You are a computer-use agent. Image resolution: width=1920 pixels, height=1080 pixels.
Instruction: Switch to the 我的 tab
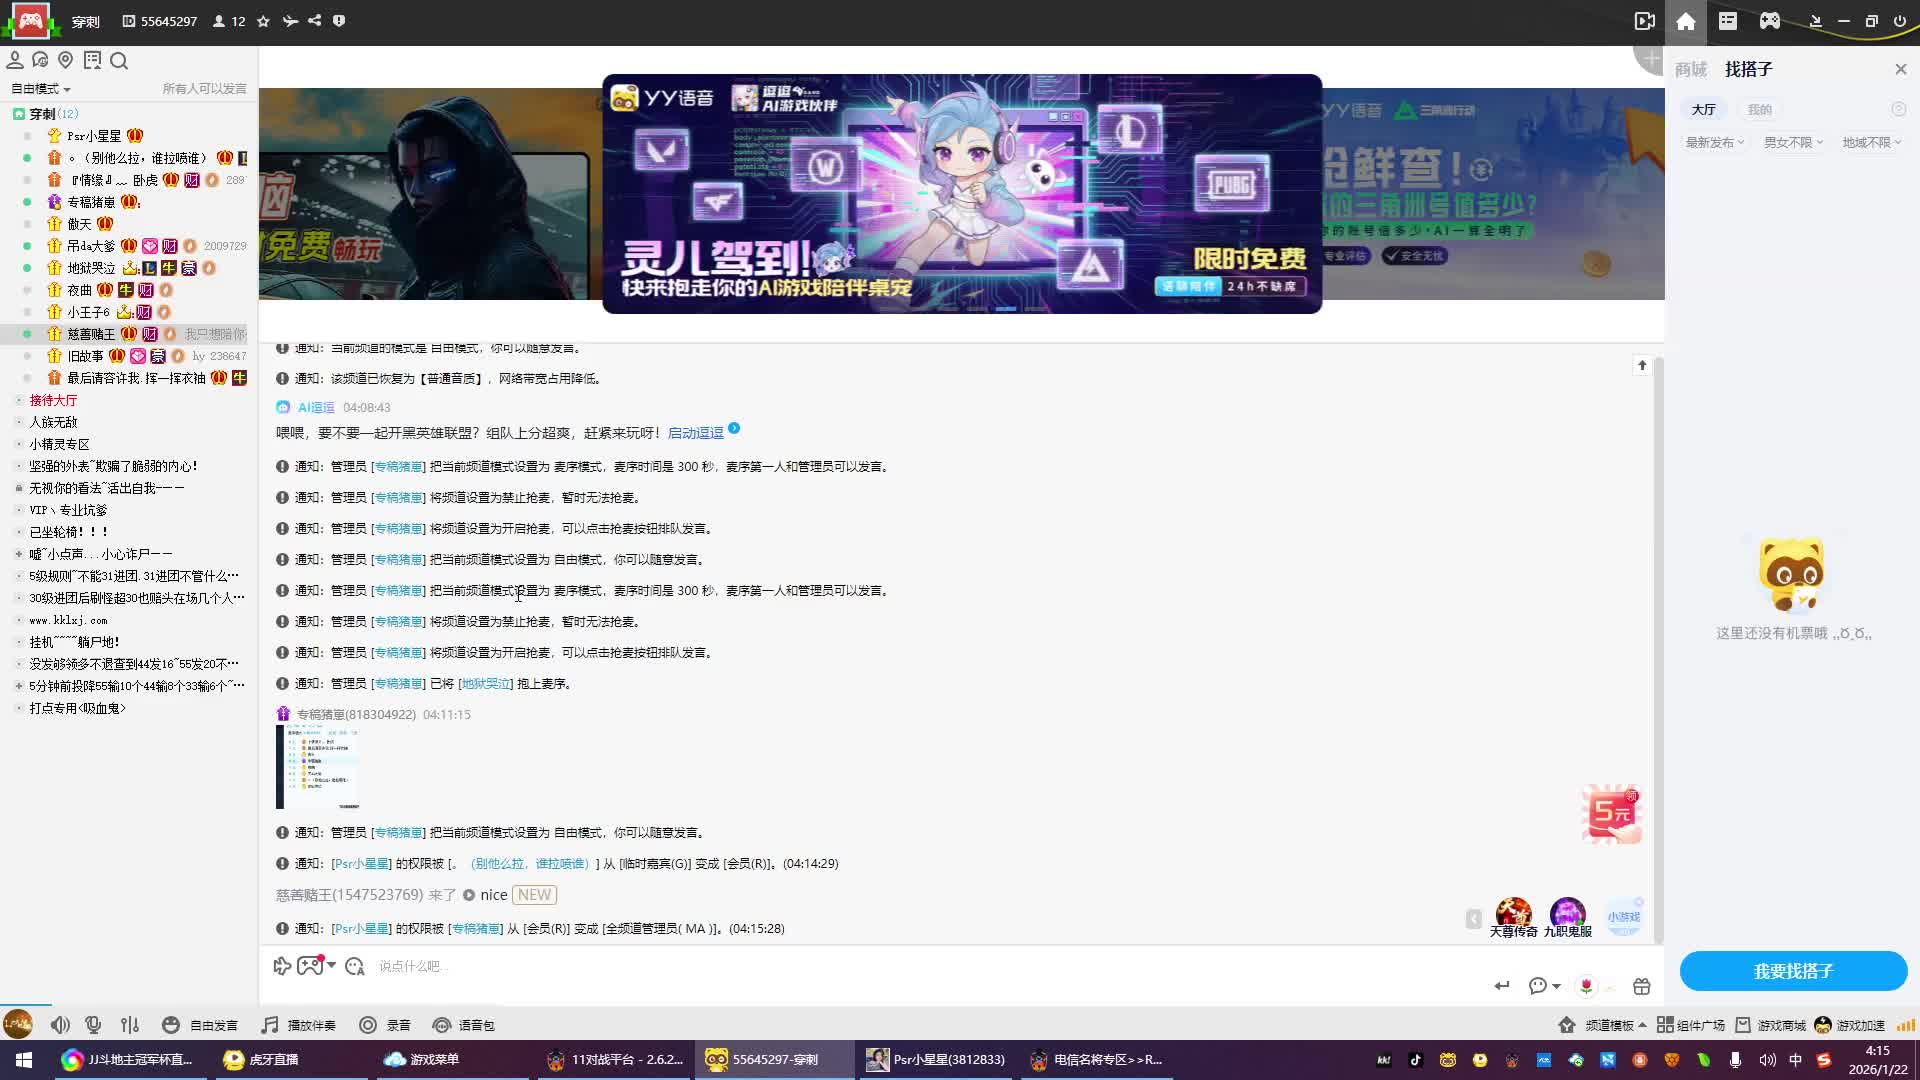pos(1759,109)
